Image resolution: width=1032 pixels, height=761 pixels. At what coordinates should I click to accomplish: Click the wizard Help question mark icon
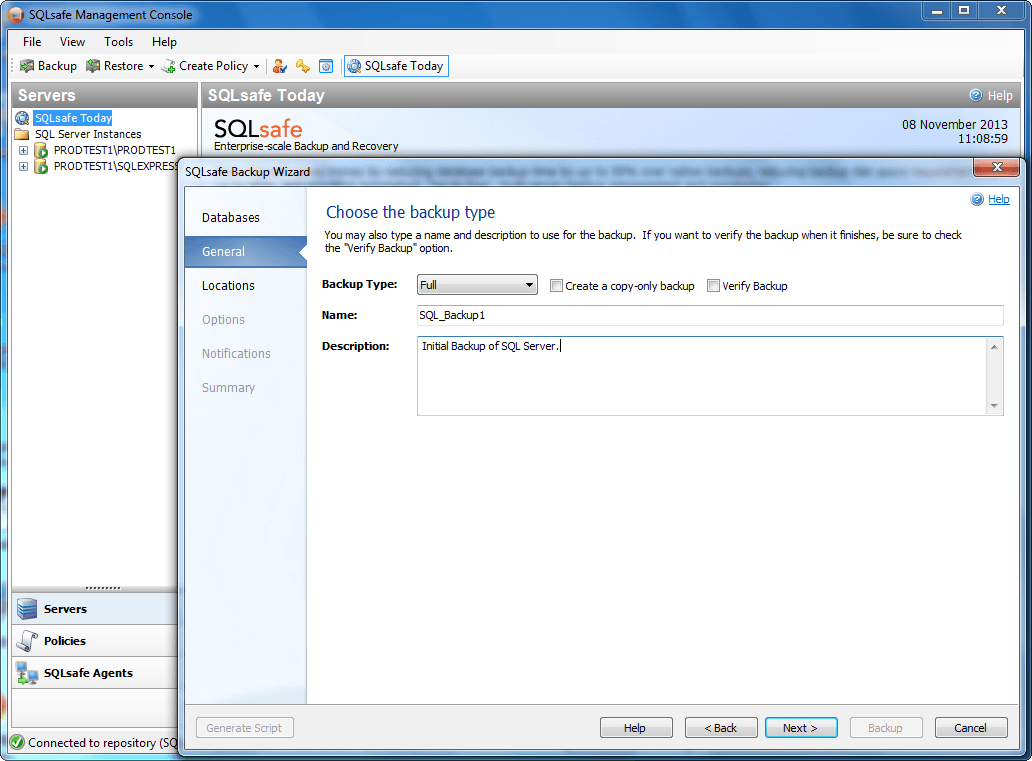click(x=977, y=199)
